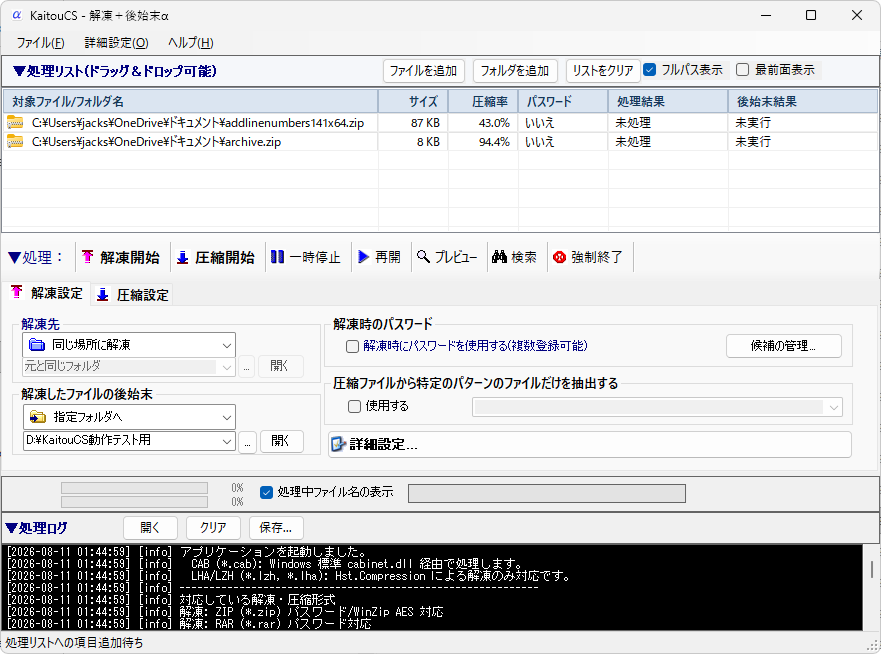This screenshot has height=654, width=881.
Task: Sort by 後始末結果 column header
Action: [x=803, y=102]
